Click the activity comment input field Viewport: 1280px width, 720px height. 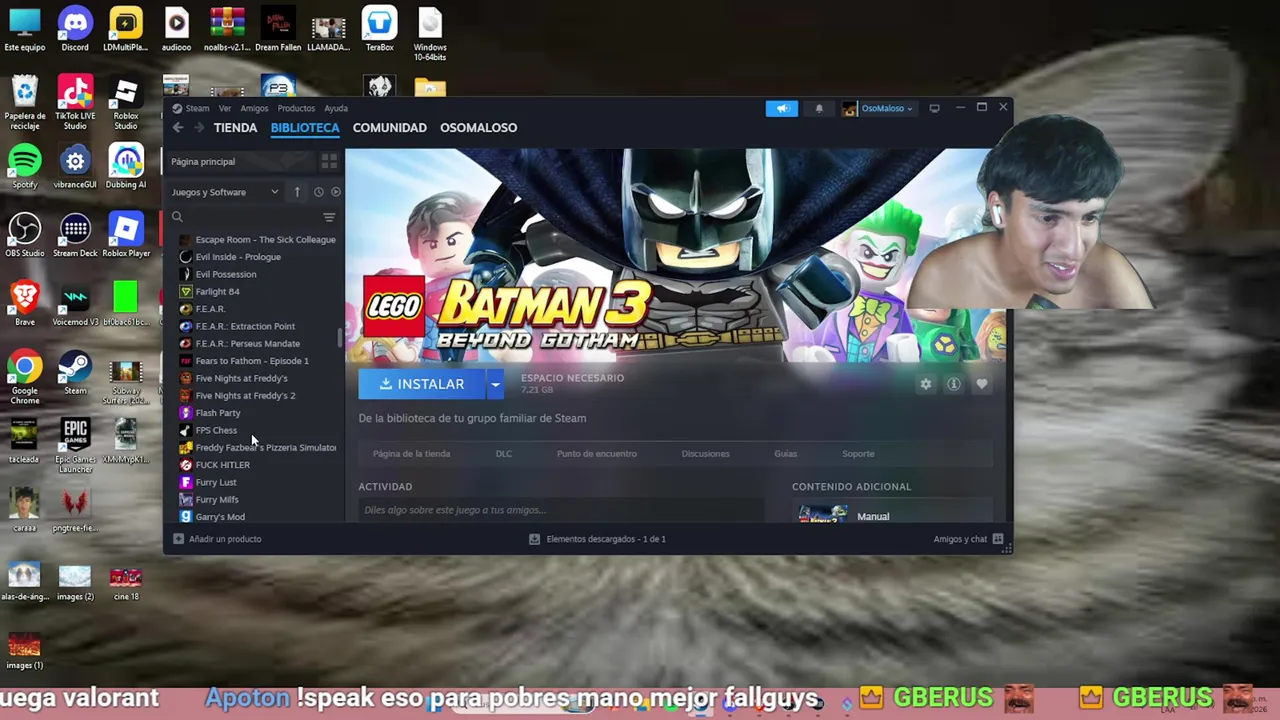[x=562, y=510]
